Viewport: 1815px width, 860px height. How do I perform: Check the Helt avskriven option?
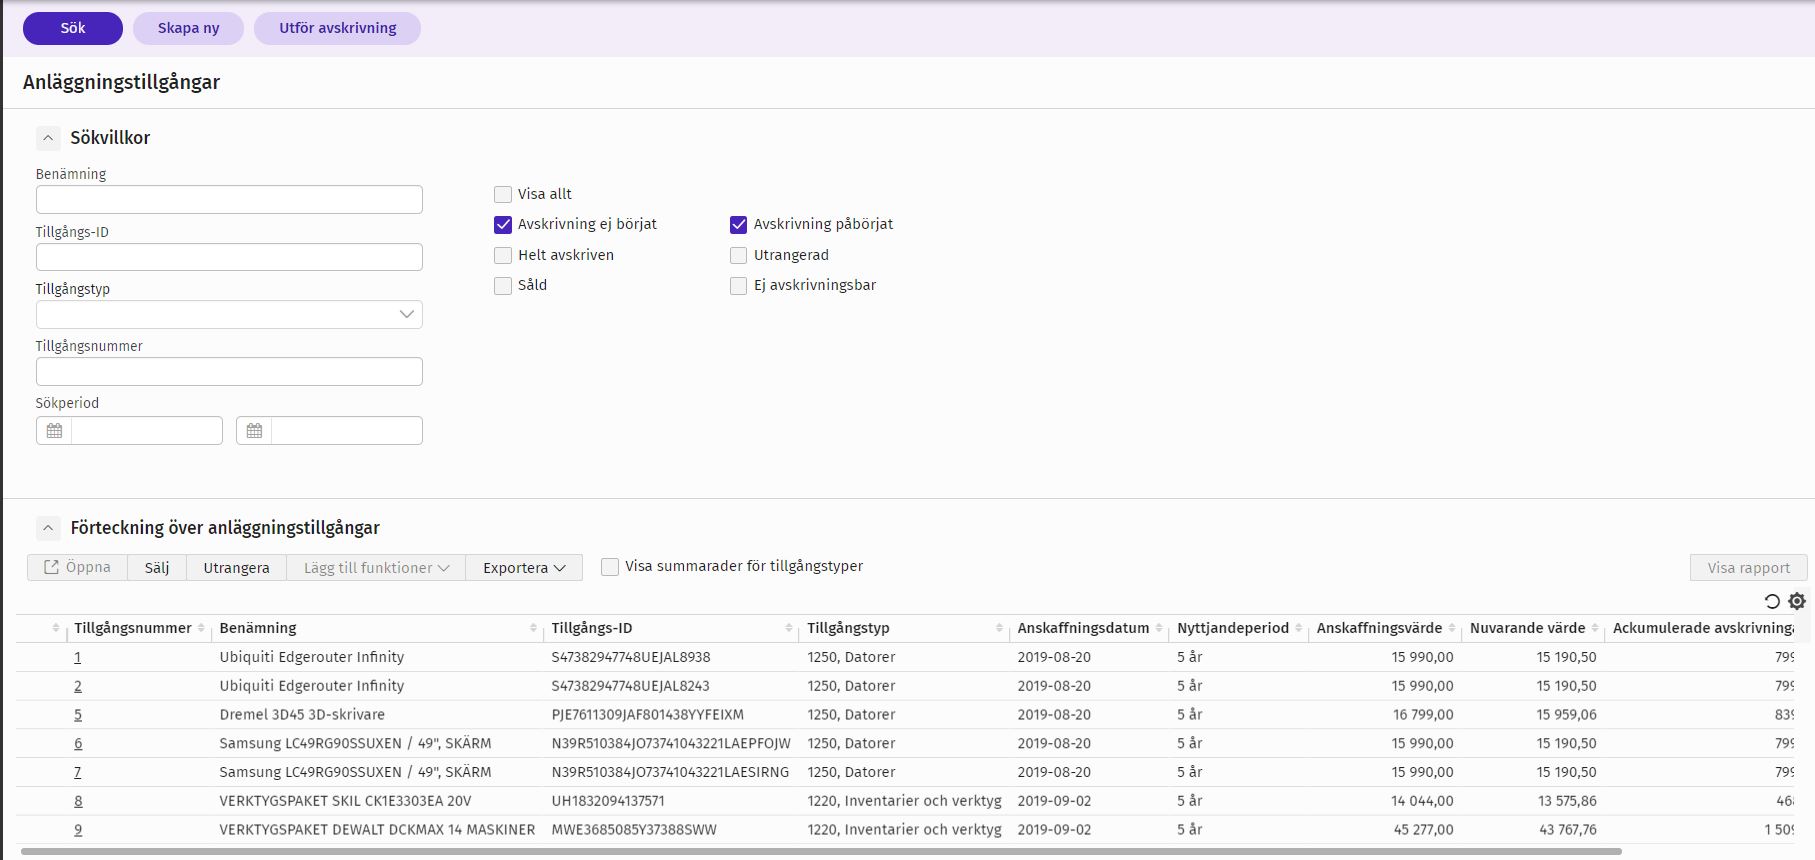(503, 255)
